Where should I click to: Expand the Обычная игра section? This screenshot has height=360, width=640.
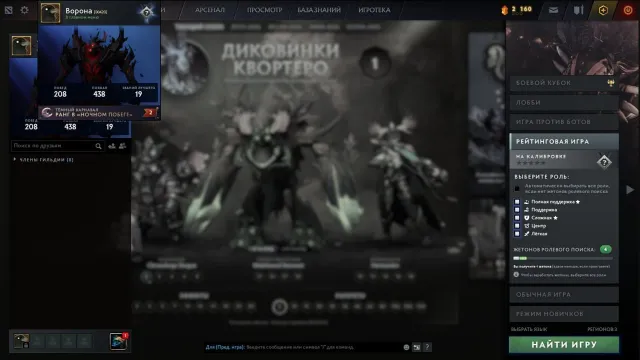click(x=564, y=294)
